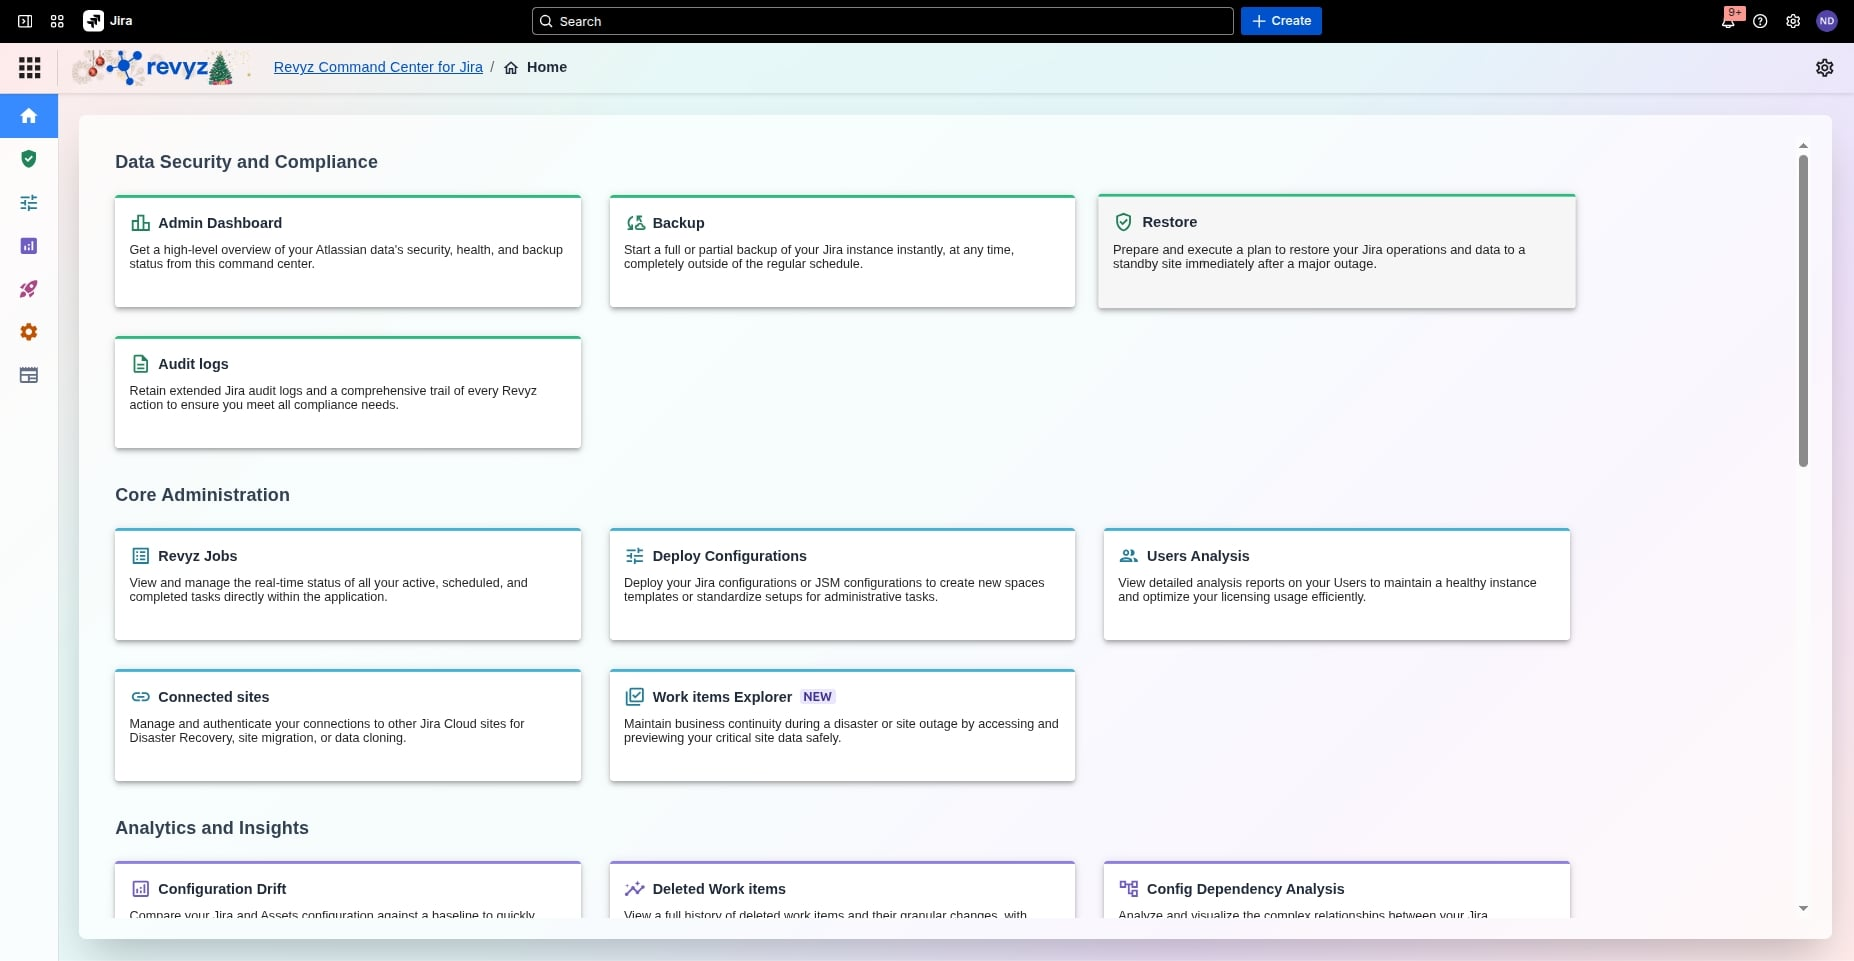This screenshot has width=1854, height=961.
Task: Open the Admin Dashboard card
Action: [347, 251]
